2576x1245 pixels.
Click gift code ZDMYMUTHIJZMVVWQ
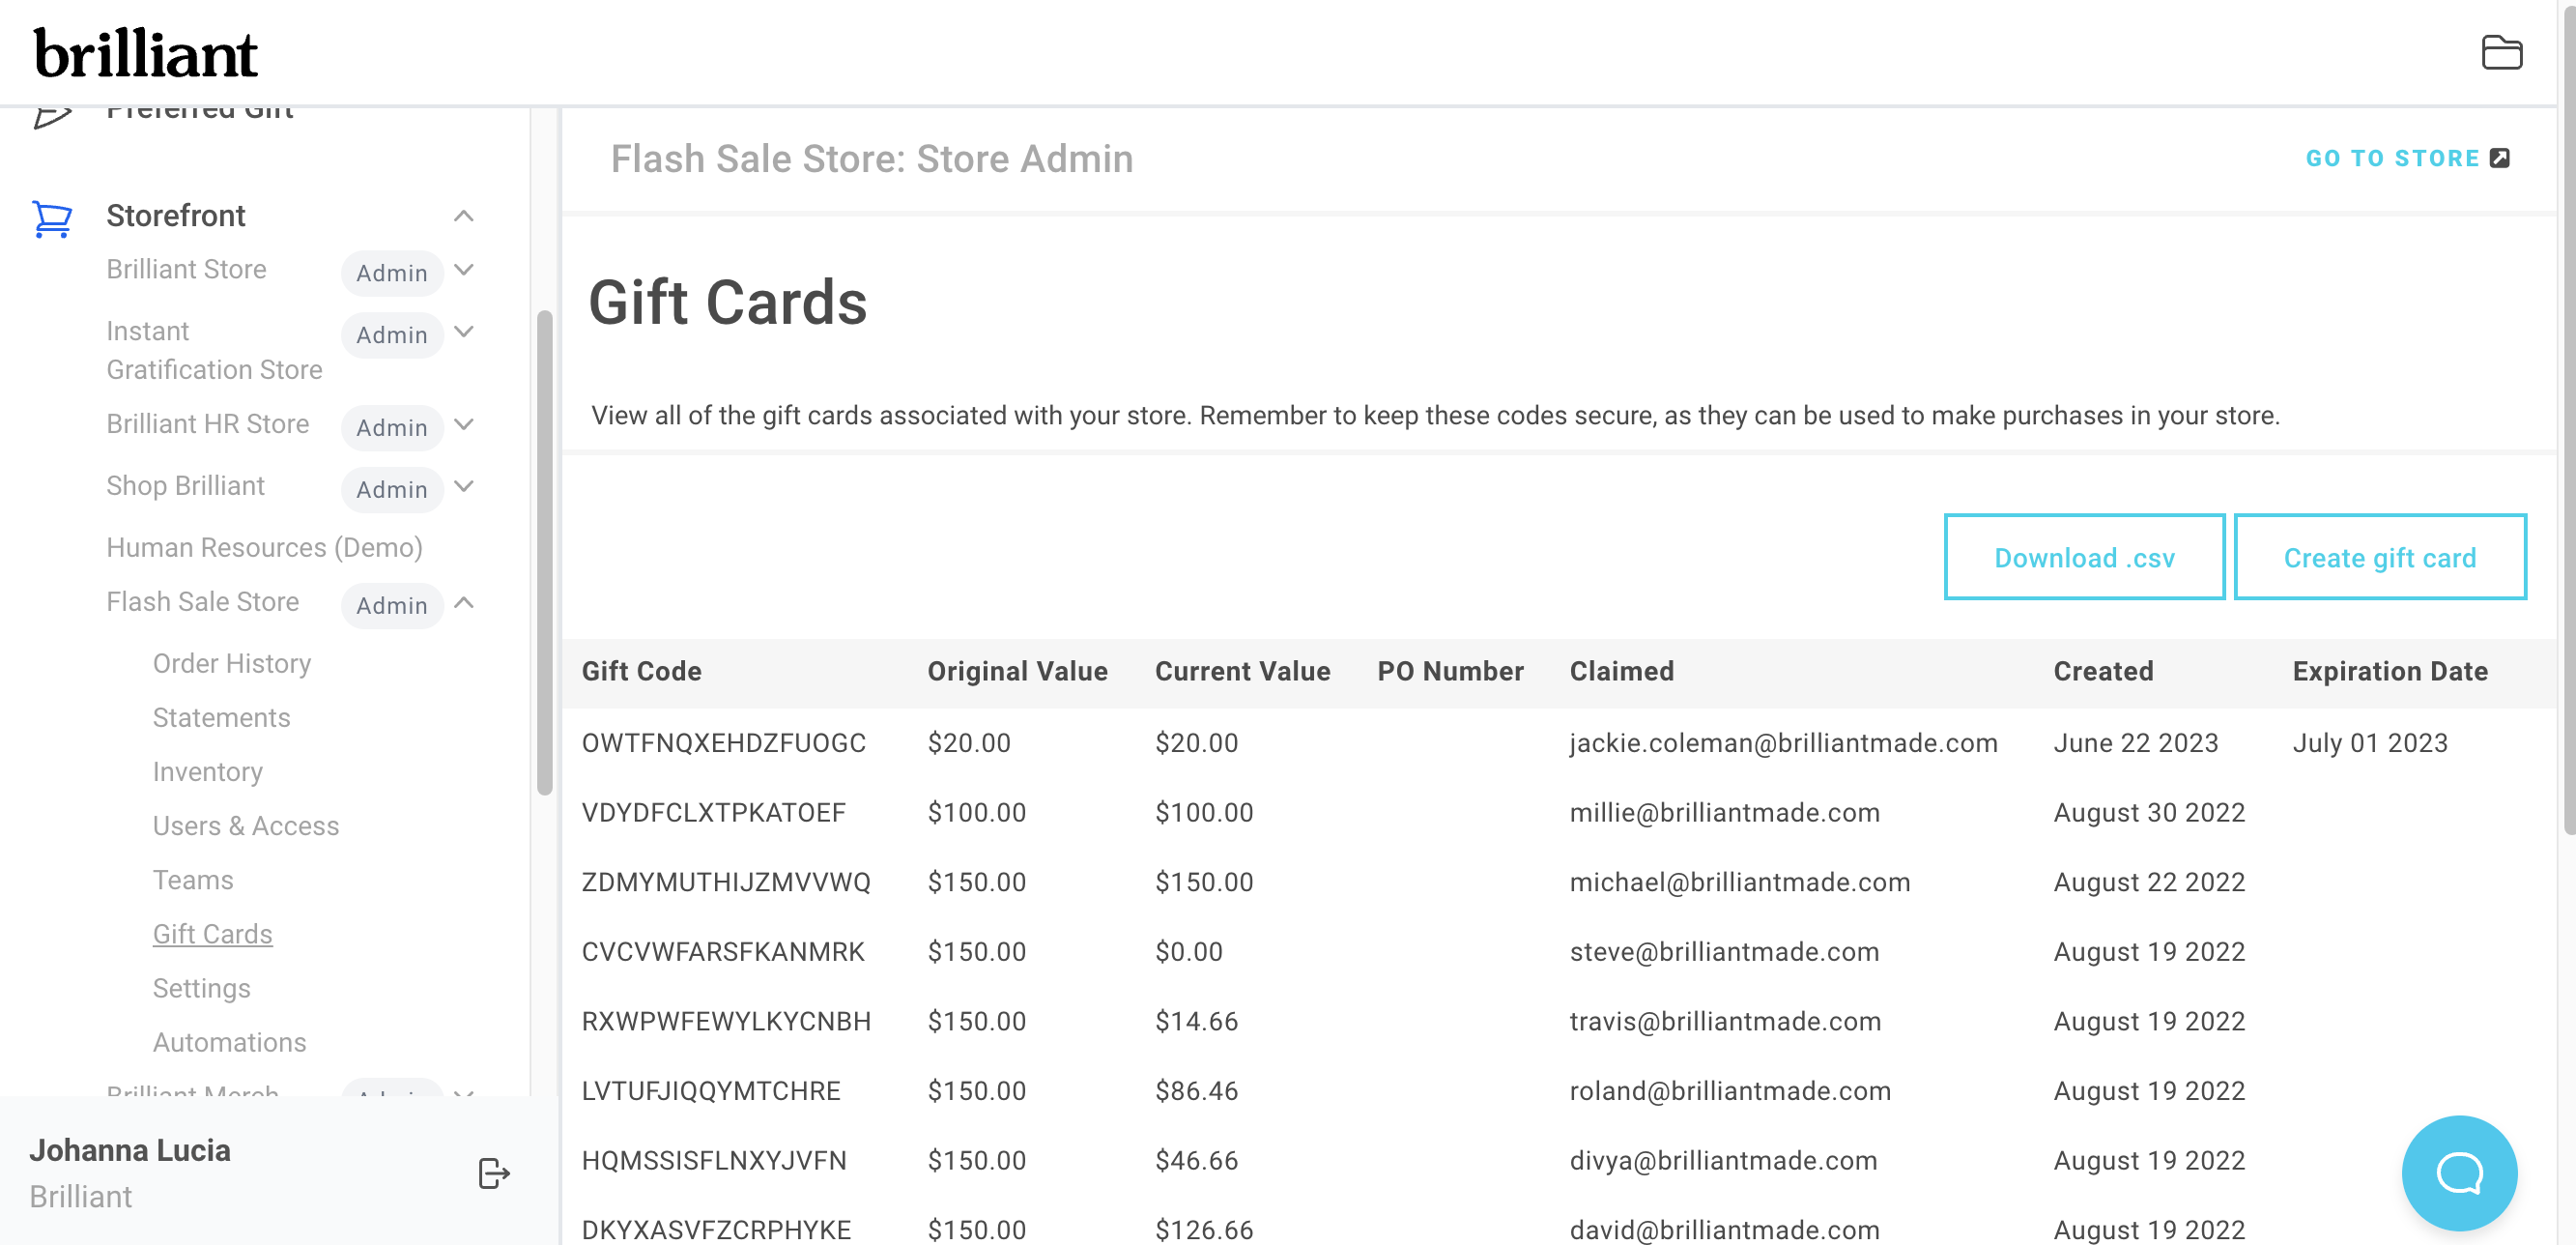(x=726, y=882)
